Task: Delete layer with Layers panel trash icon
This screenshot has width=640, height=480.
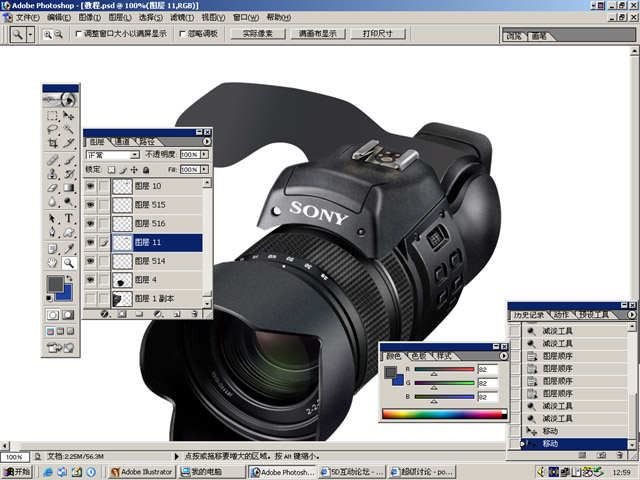Action: coord(195,314)
